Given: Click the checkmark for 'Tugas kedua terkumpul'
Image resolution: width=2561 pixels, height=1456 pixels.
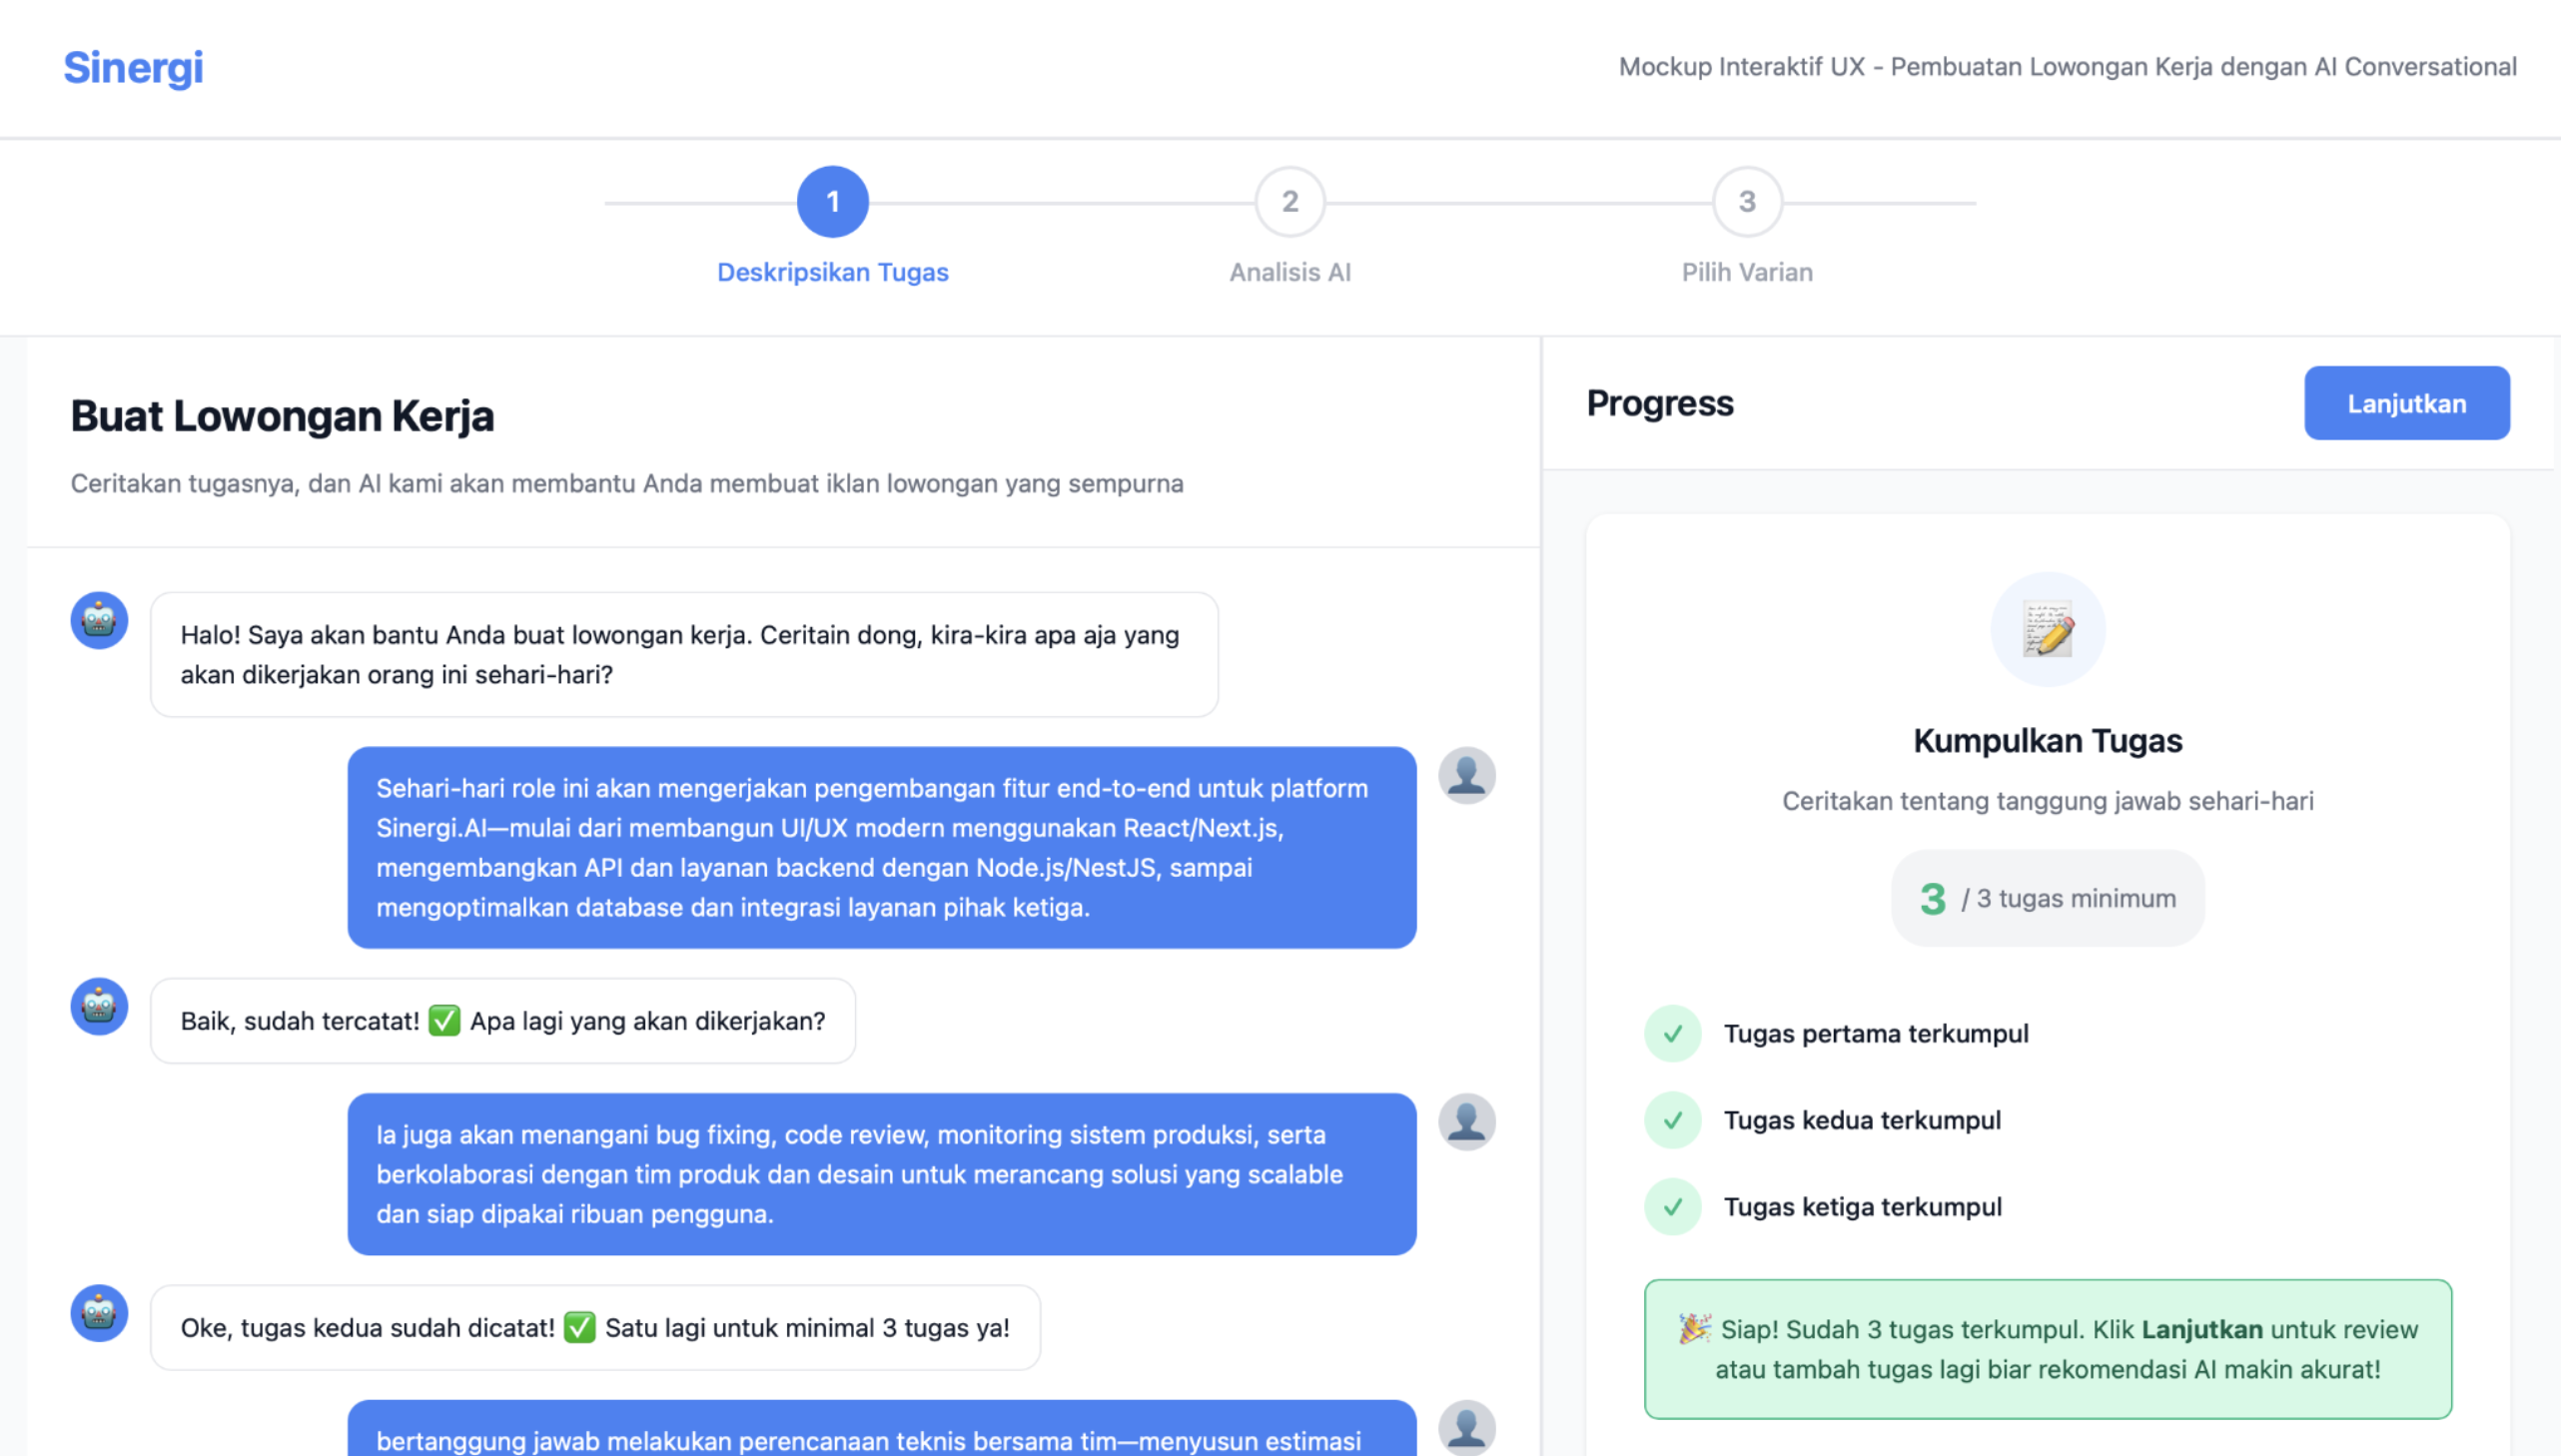Looking at the screenshot, I should (1672, 1120).
